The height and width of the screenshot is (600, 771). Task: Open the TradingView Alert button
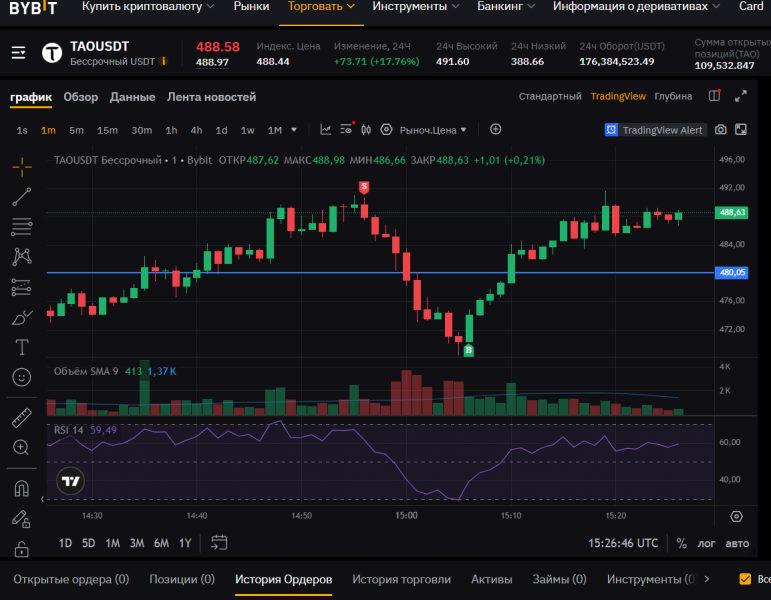[655, 130]
